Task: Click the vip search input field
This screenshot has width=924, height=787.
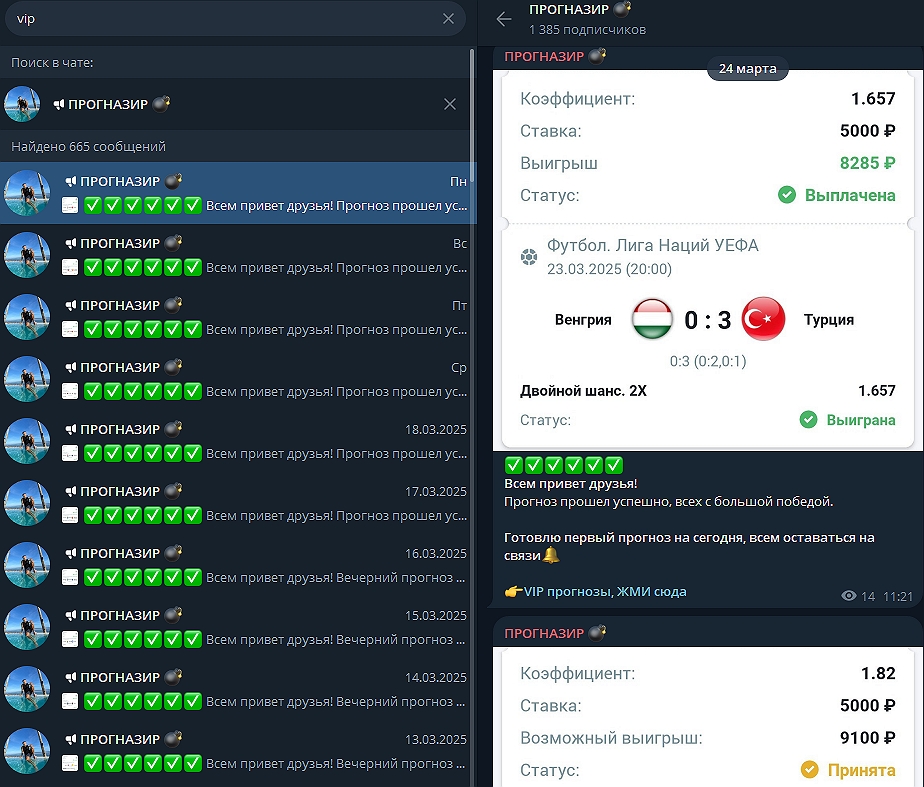Action: click(x=220, y=19)
